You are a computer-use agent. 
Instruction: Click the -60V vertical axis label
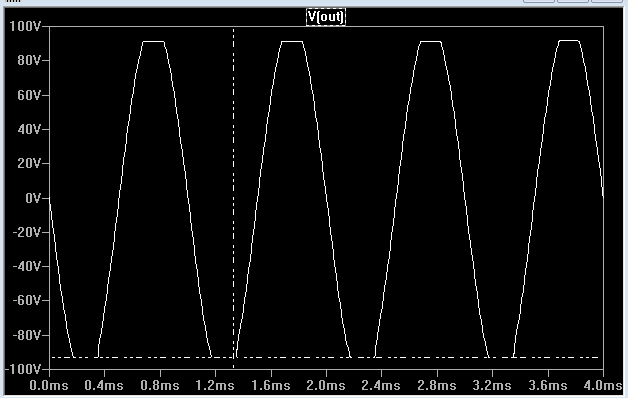point(26,300)
